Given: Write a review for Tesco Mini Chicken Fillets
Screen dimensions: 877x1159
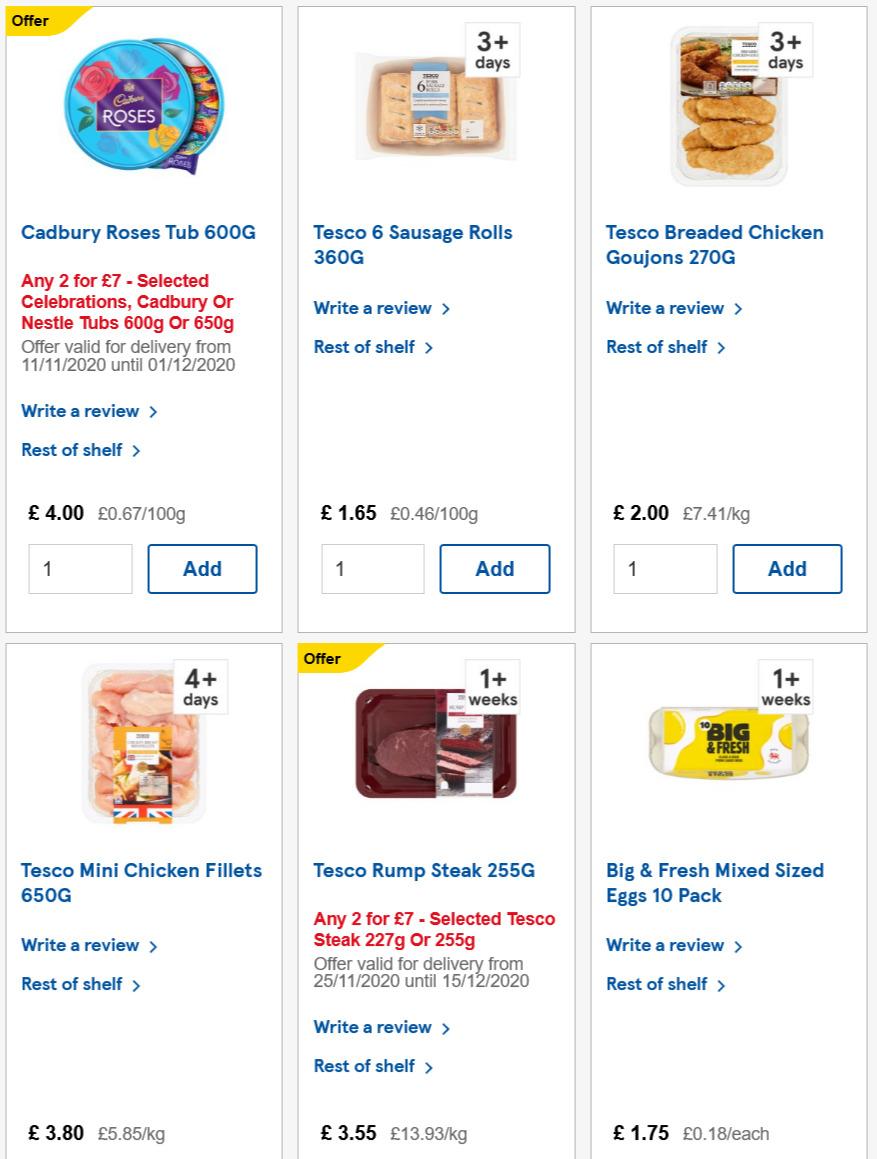Looking at the screenshot, I should [81, 945].
